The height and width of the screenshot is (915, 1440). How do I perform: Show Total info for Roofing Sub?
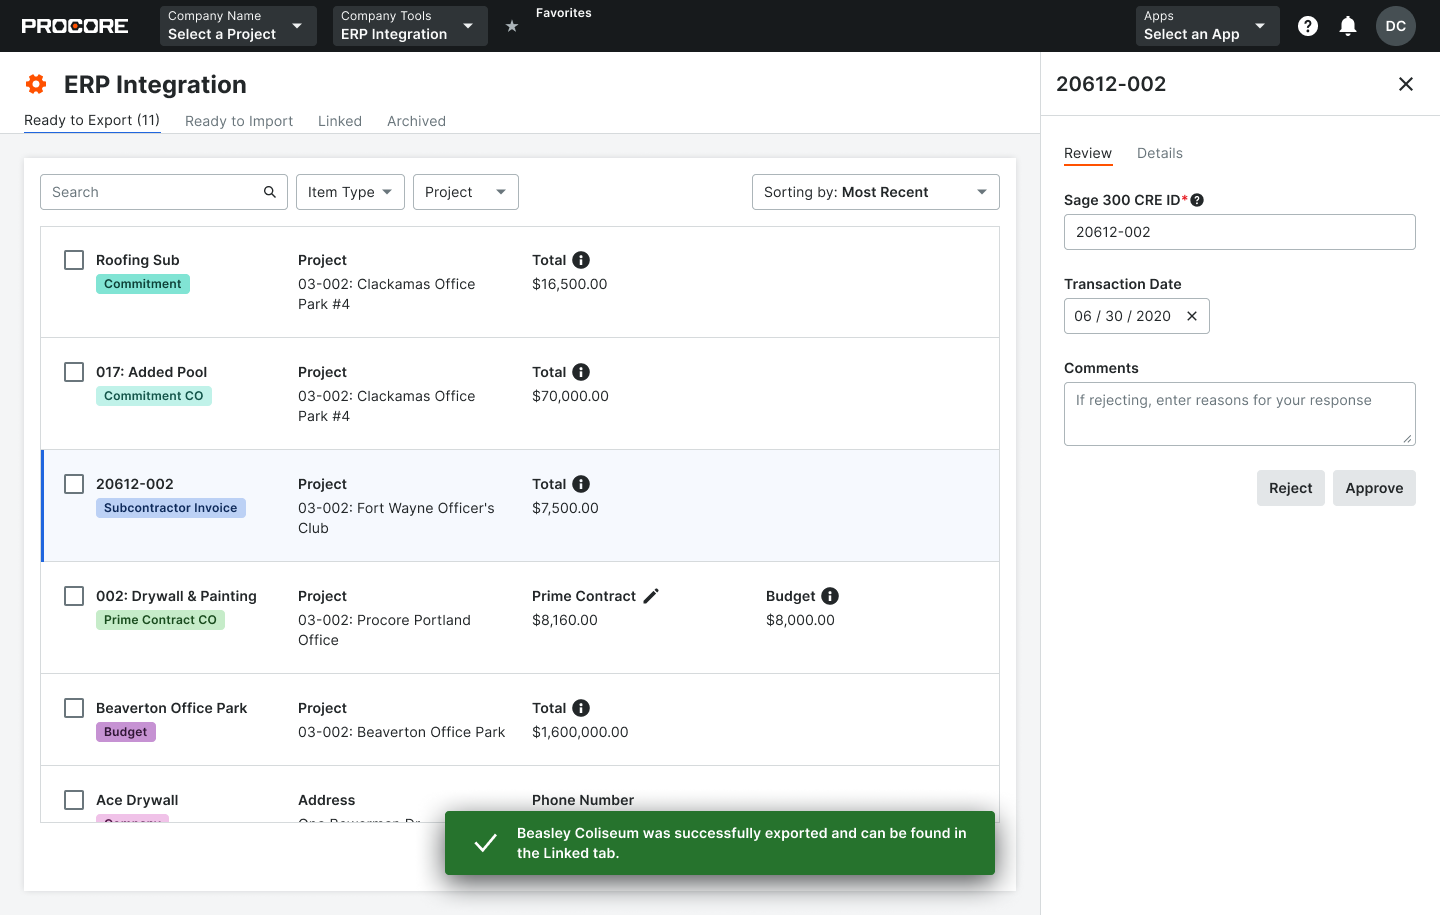coord(581,260)
